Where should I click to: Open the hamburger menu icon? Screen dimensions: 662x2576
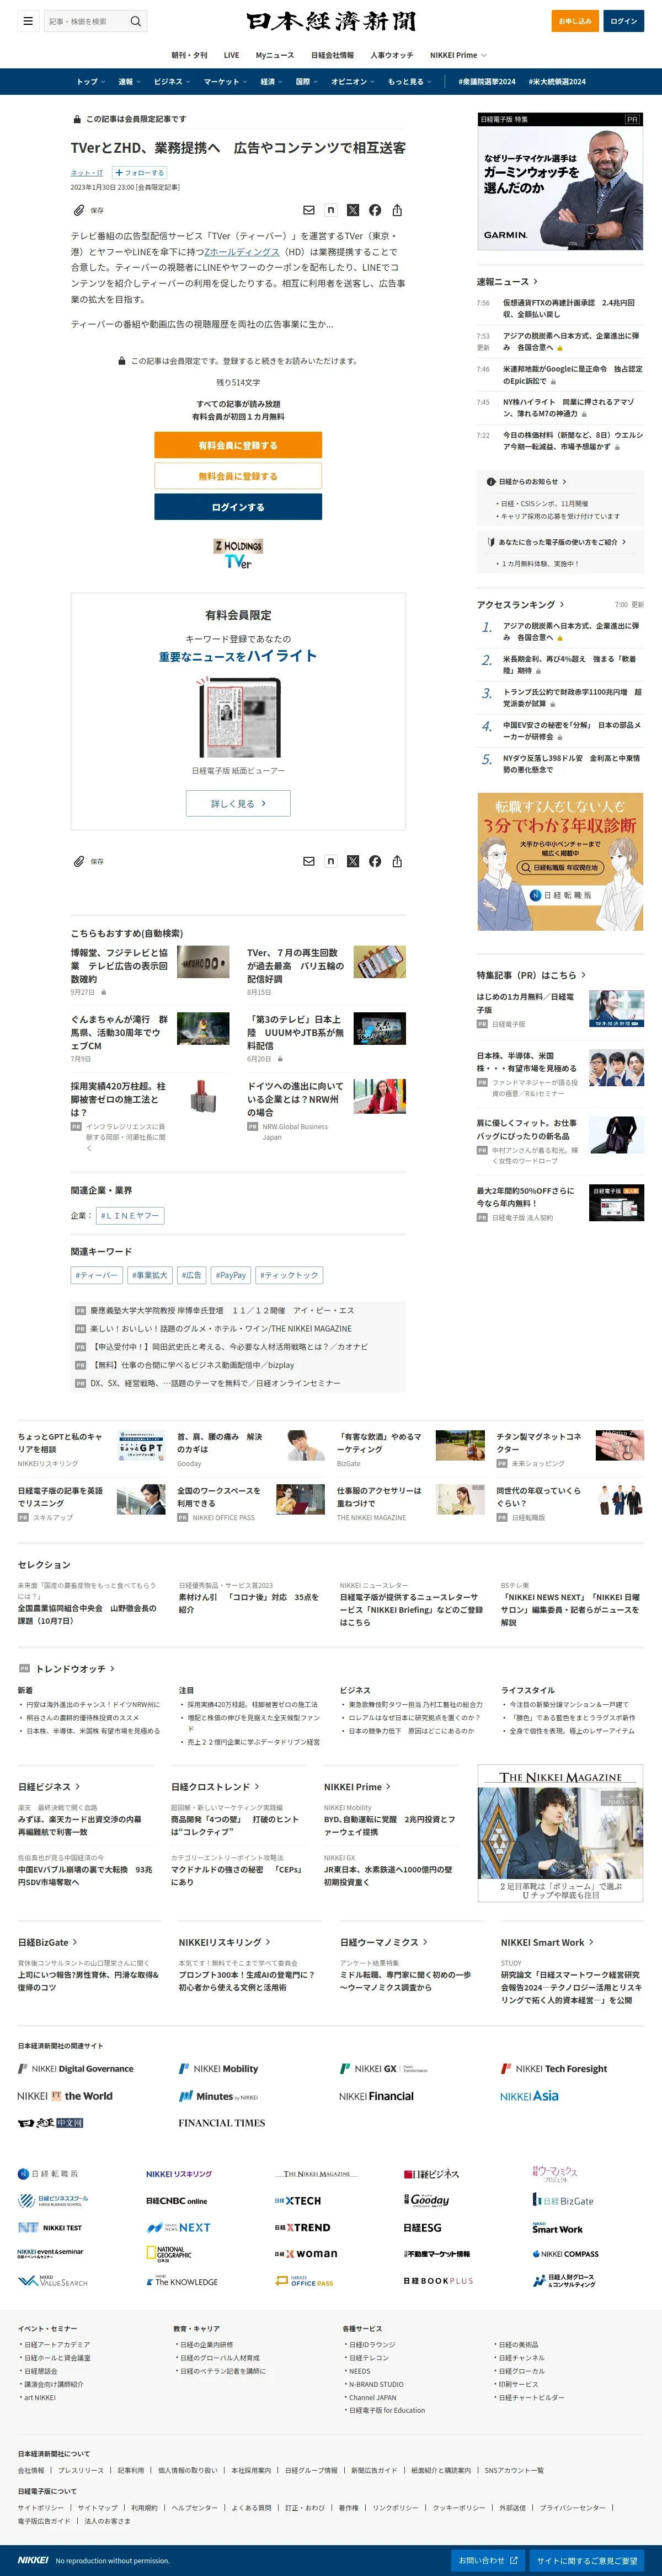pyautogui.click(x=28, y=21)
